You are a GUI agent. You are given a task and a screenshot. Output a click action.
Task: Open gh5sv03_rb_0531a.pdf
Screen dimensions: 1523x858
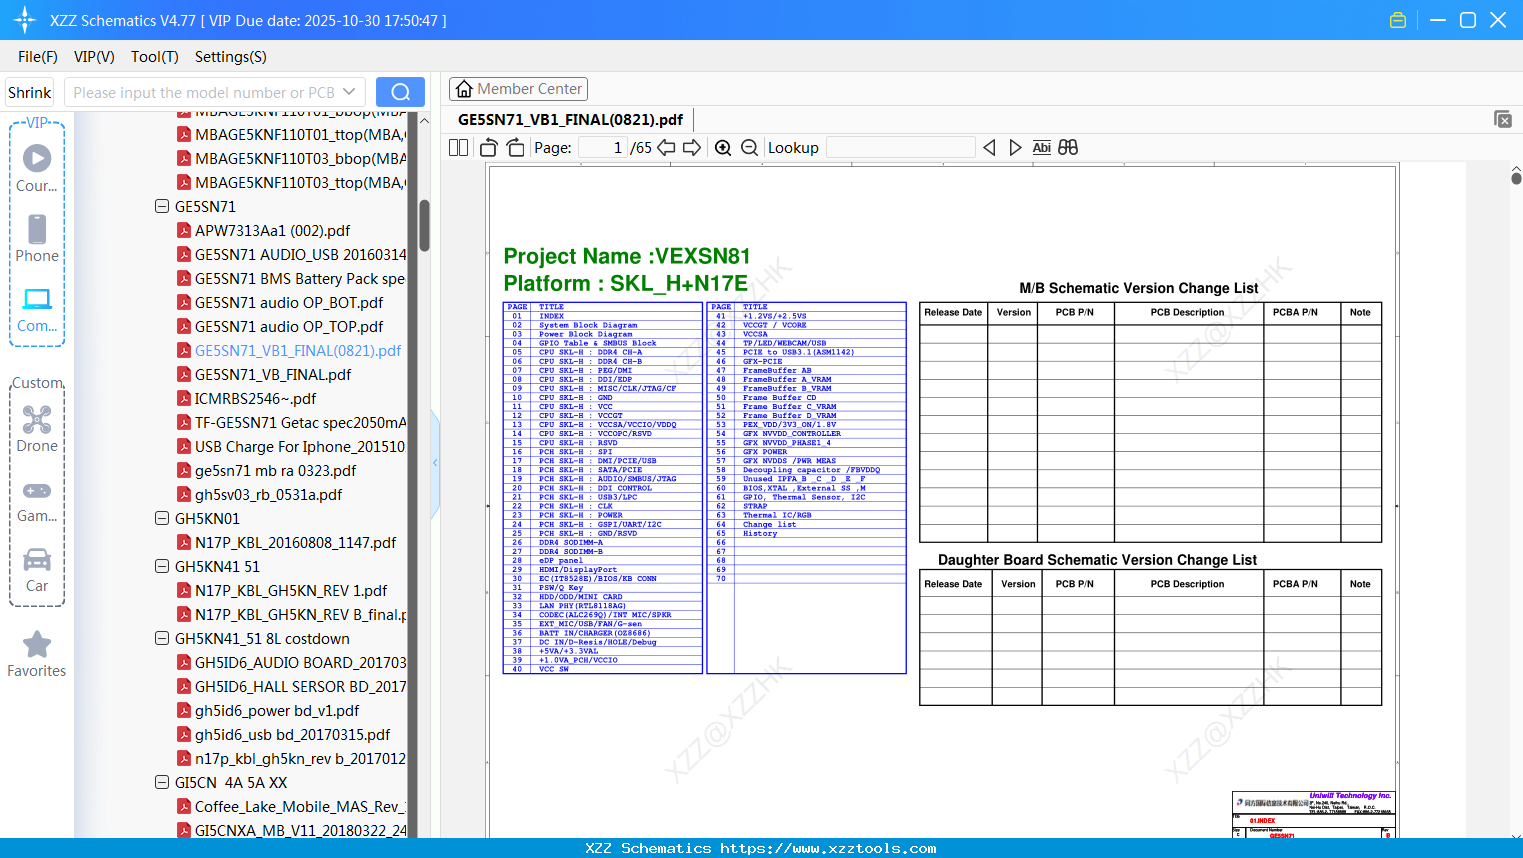(260, 495)
